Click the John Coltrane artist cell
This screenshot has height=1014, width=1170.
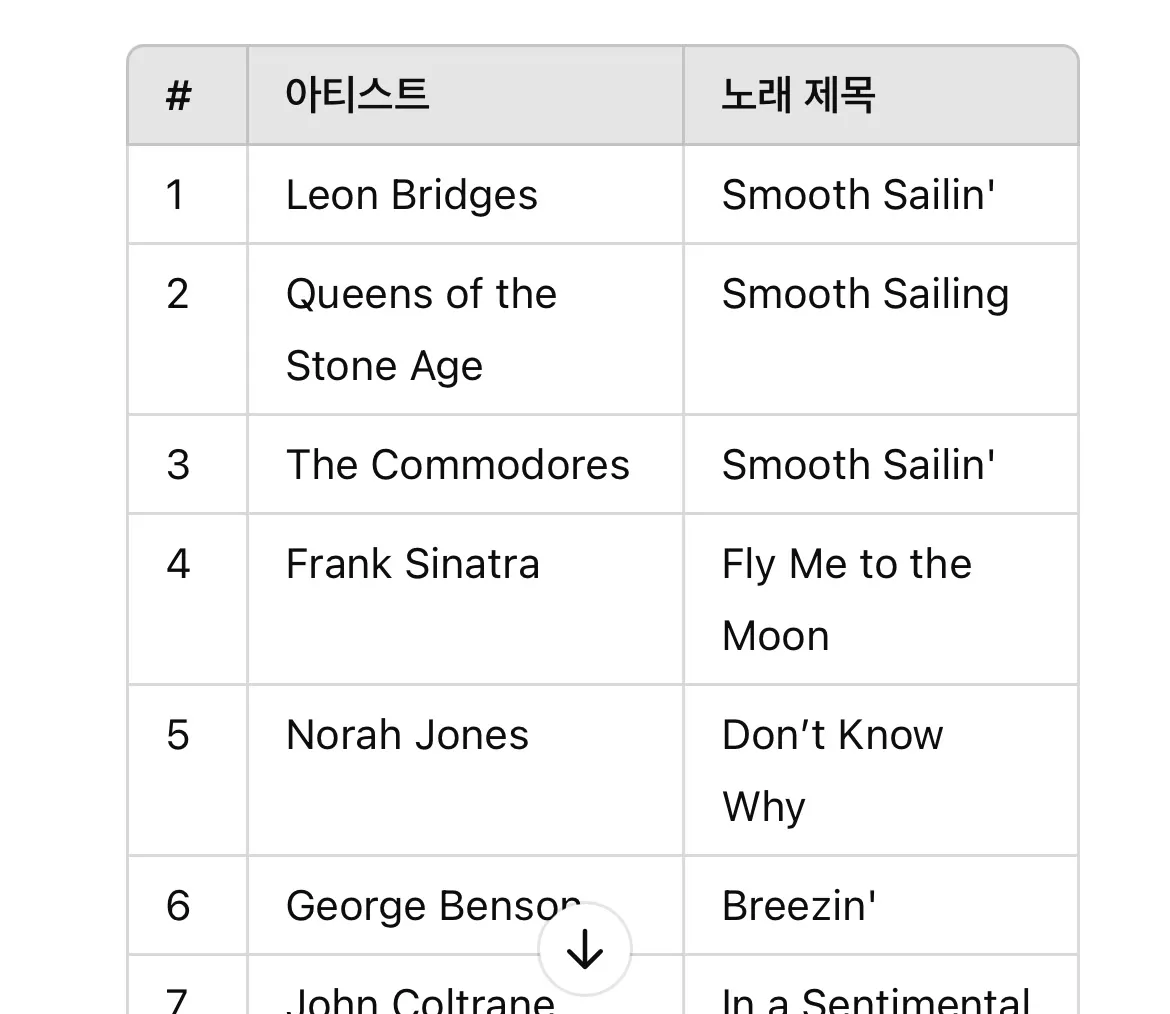(420, 1000)
